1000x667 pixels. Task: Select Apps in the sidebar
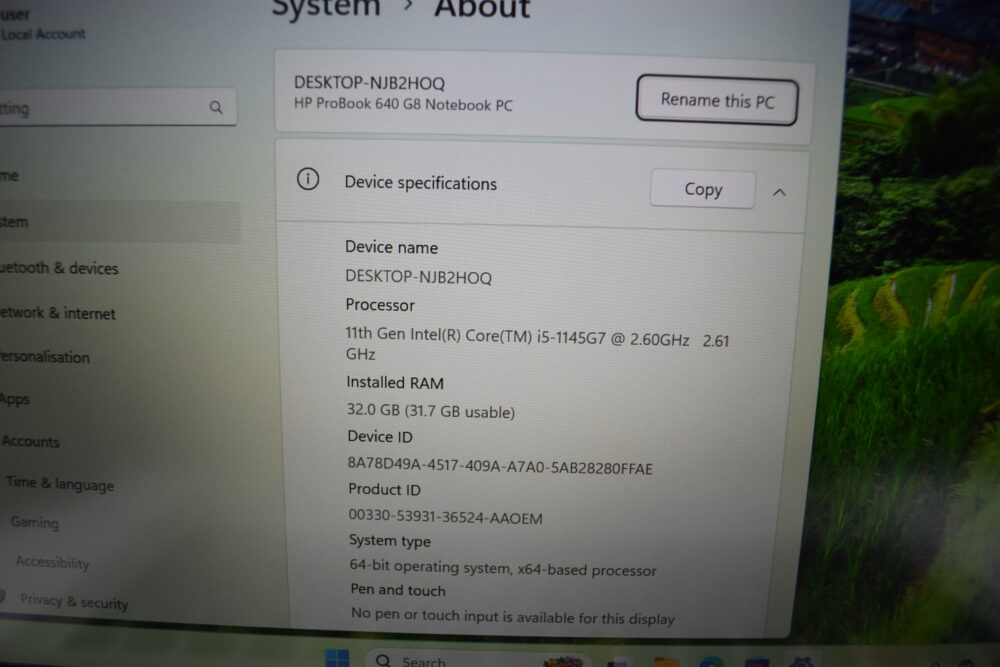[15, 399]
